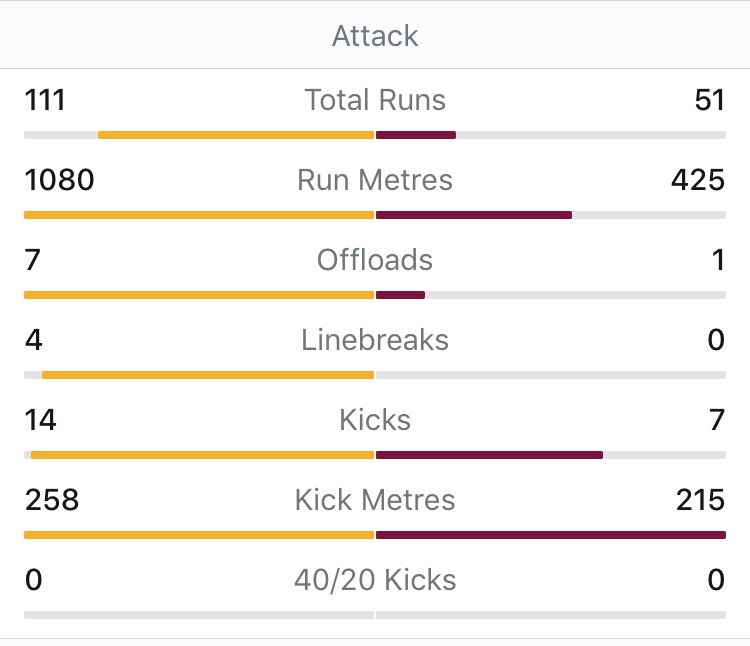
Task: Select the Kicks stat label
Action: tap(375, 420)
